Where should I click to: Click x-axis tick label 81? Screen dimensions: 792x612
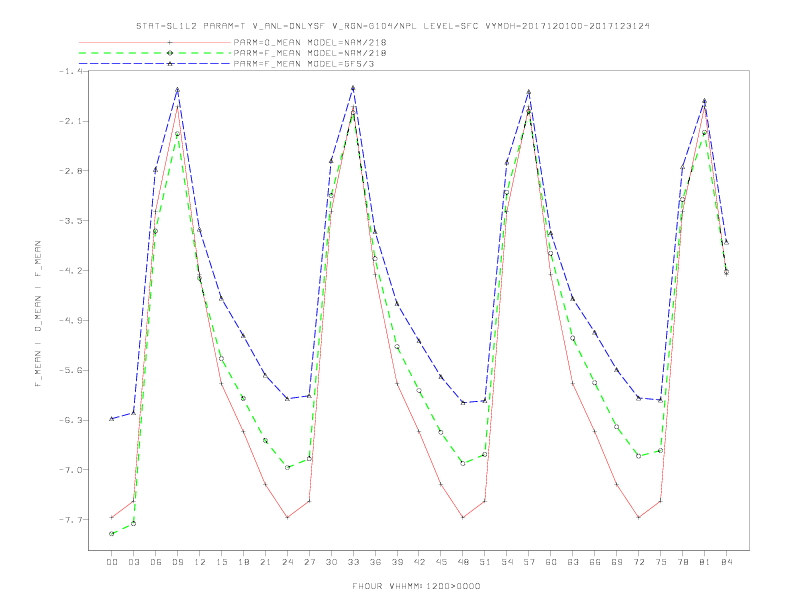[705, 562]
